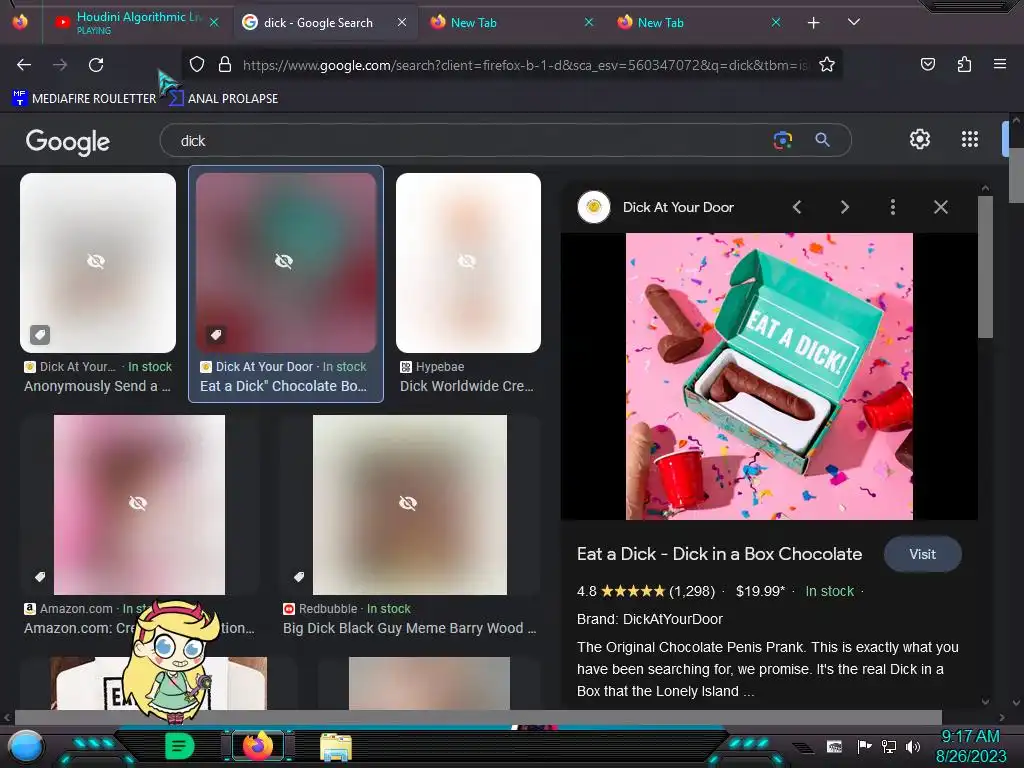Viewport: 1024px width, 768px height.
Task: Open the green music app on the taskbar
Action: tap(180, 746)
